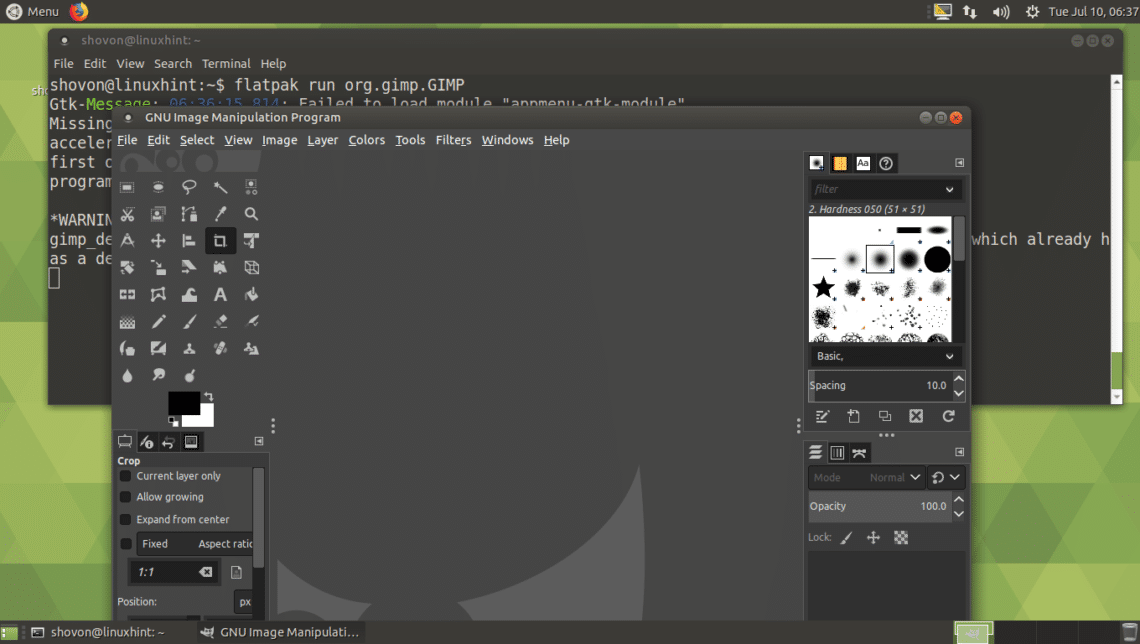The image size is (1140, 644).
Task: Reset to default black and white colors
Action: 173,421
